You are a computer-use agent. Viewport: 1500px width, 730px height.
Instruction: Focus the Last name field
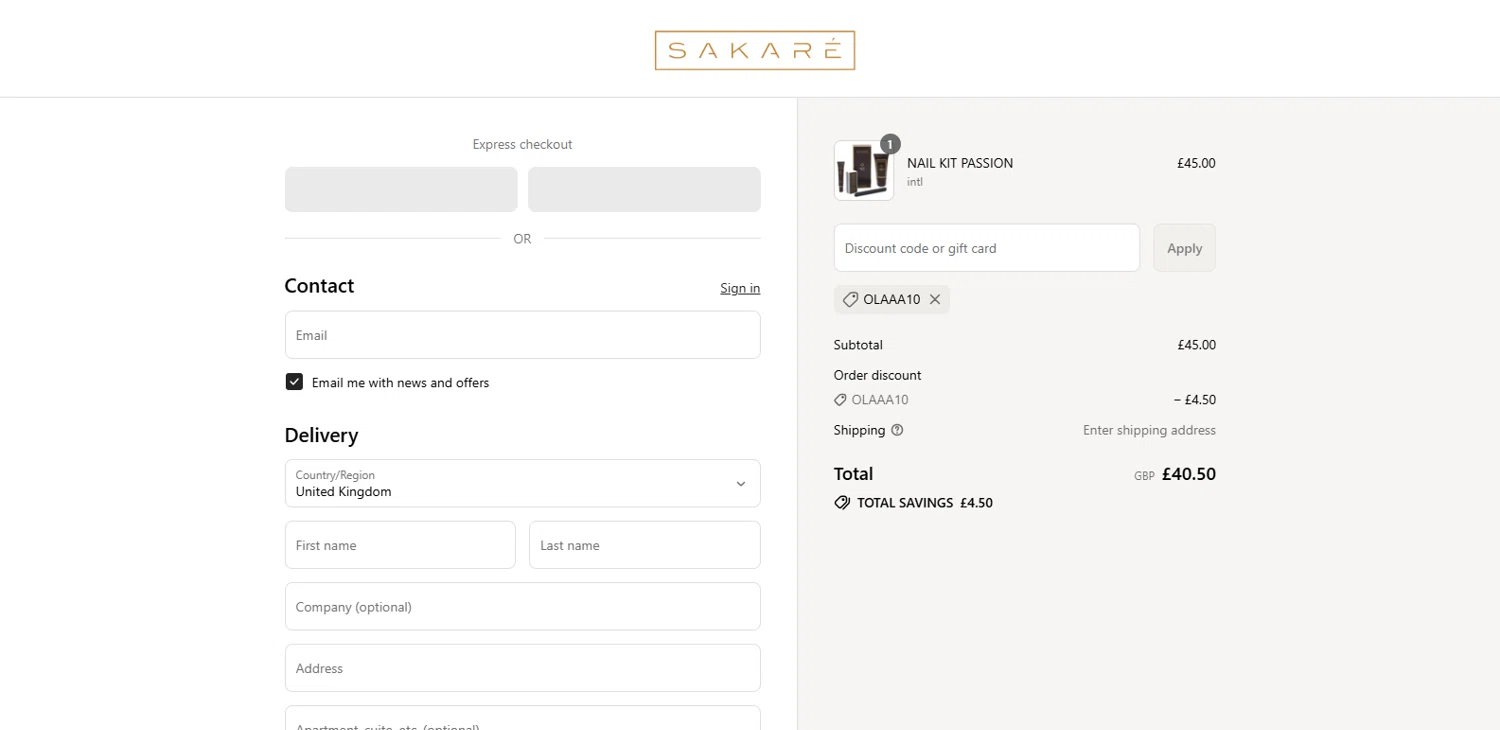[645, 545]
